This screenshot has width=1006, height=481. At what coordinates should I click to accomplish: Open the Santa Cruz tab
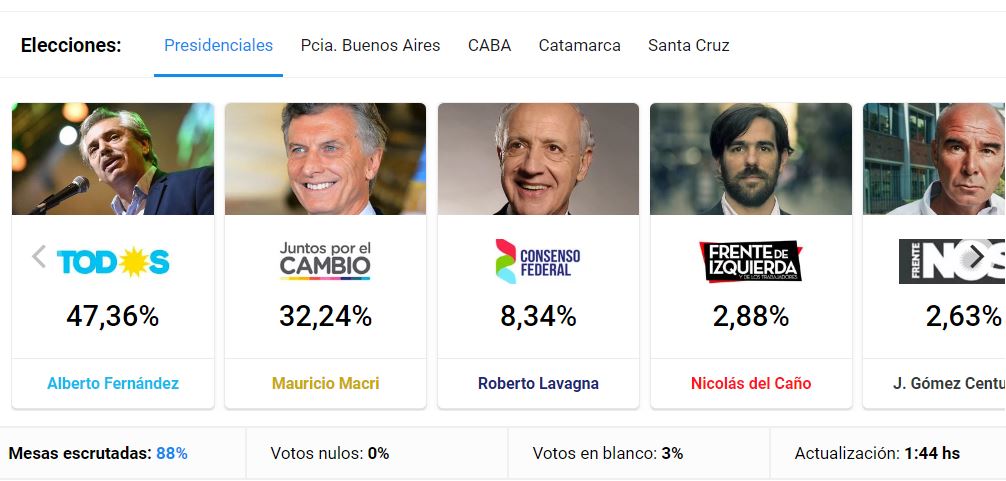[x=688, y=45]
